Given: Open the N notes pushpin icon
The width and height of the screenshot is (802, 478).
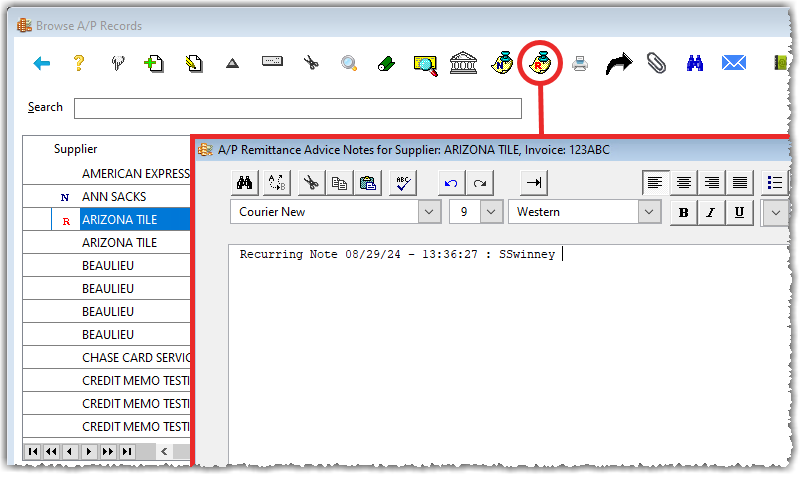Looking at the screenshot, I should pyautogui.click(x=502, y=63).
